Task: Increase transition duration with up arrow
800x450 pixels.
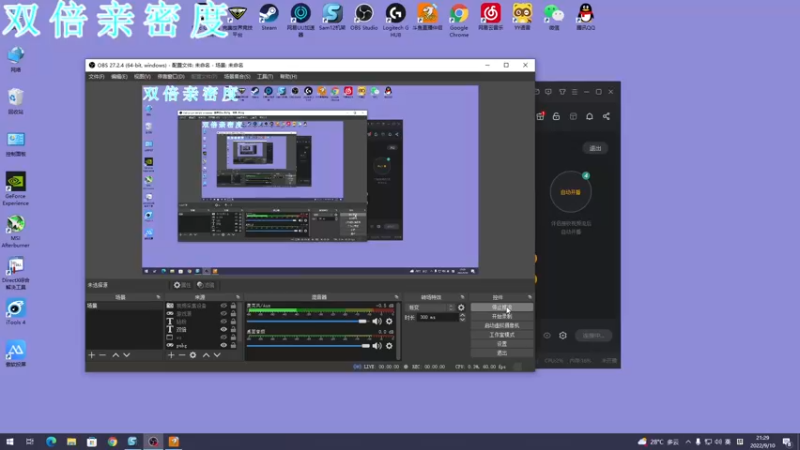Action: pyautogui.click(x=462, y=315)
